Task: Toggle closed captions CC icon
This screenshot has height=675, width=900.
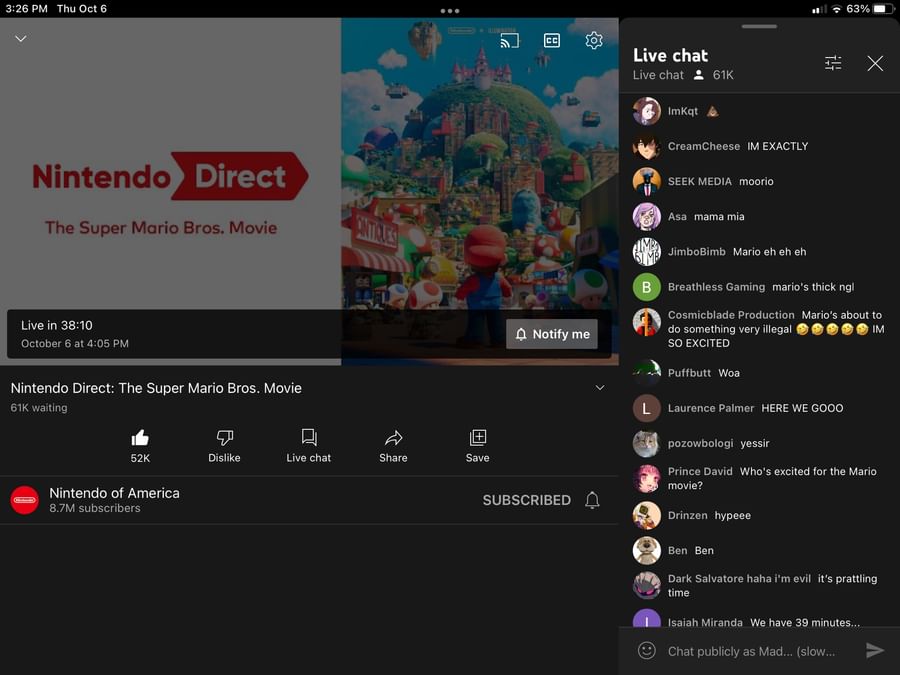Action: pyautogui.click(x=552, y=40)
